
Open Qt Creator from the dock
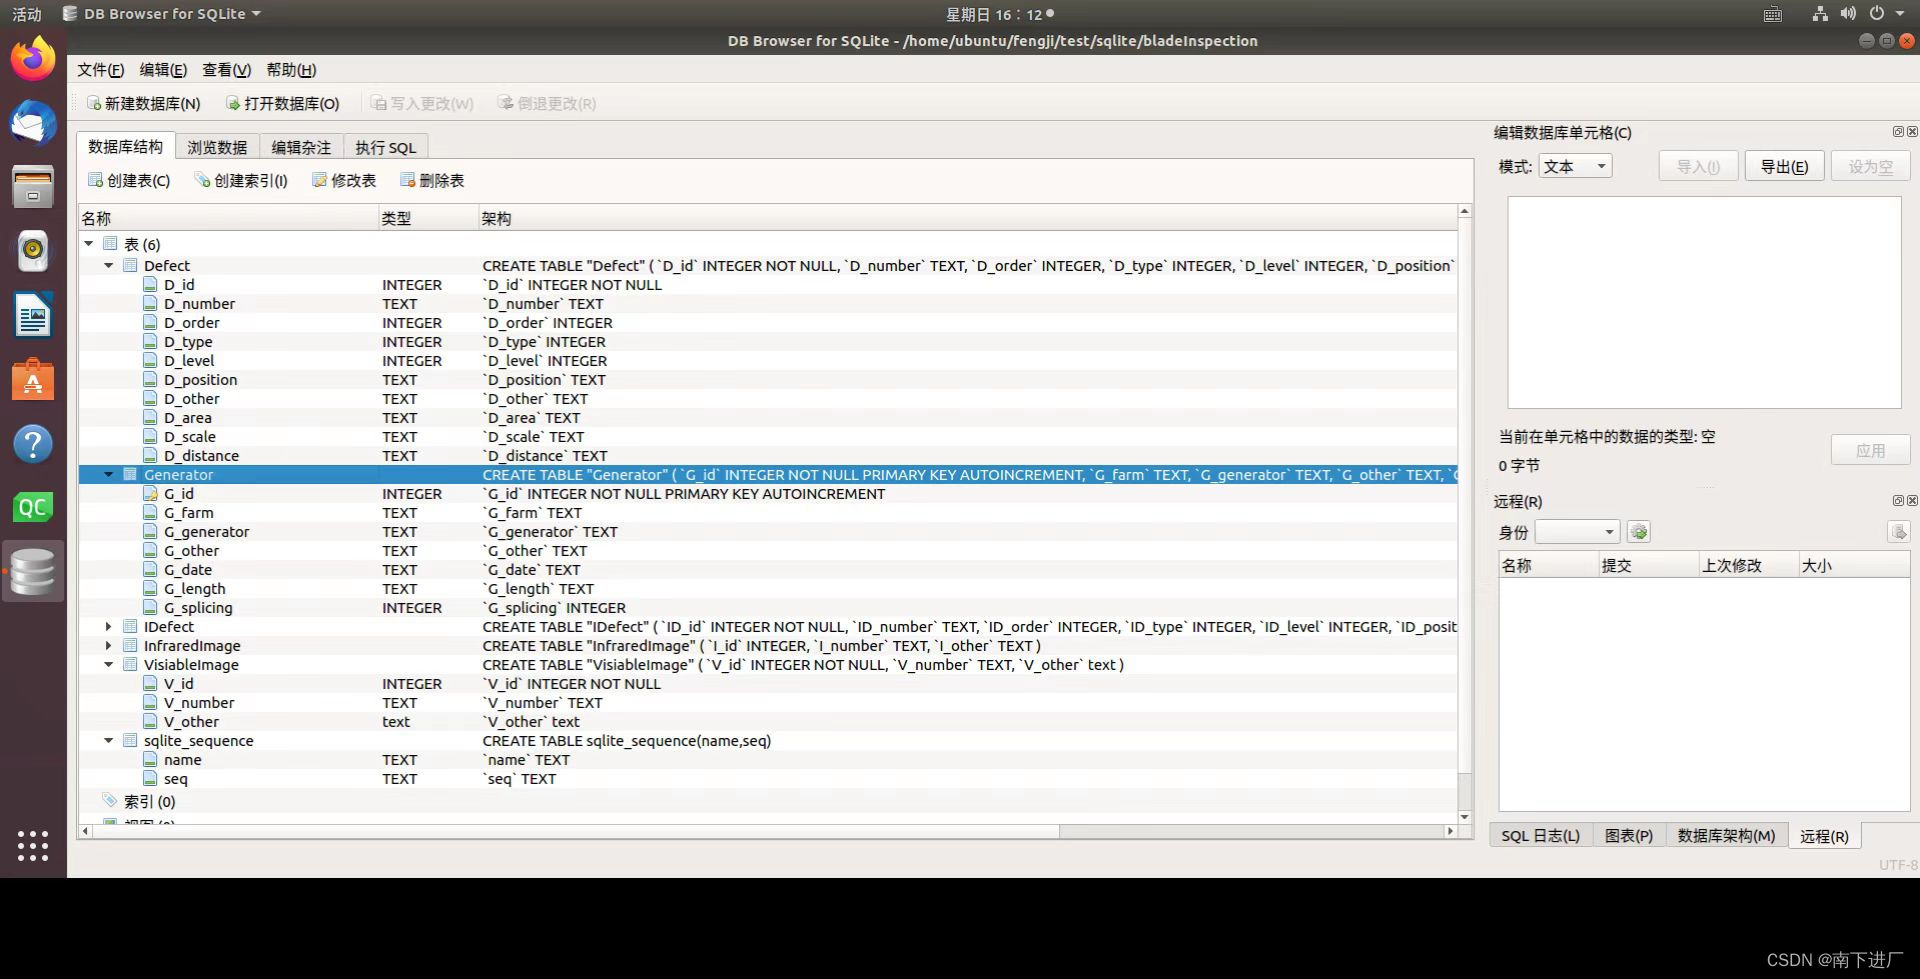click(33, 508)
